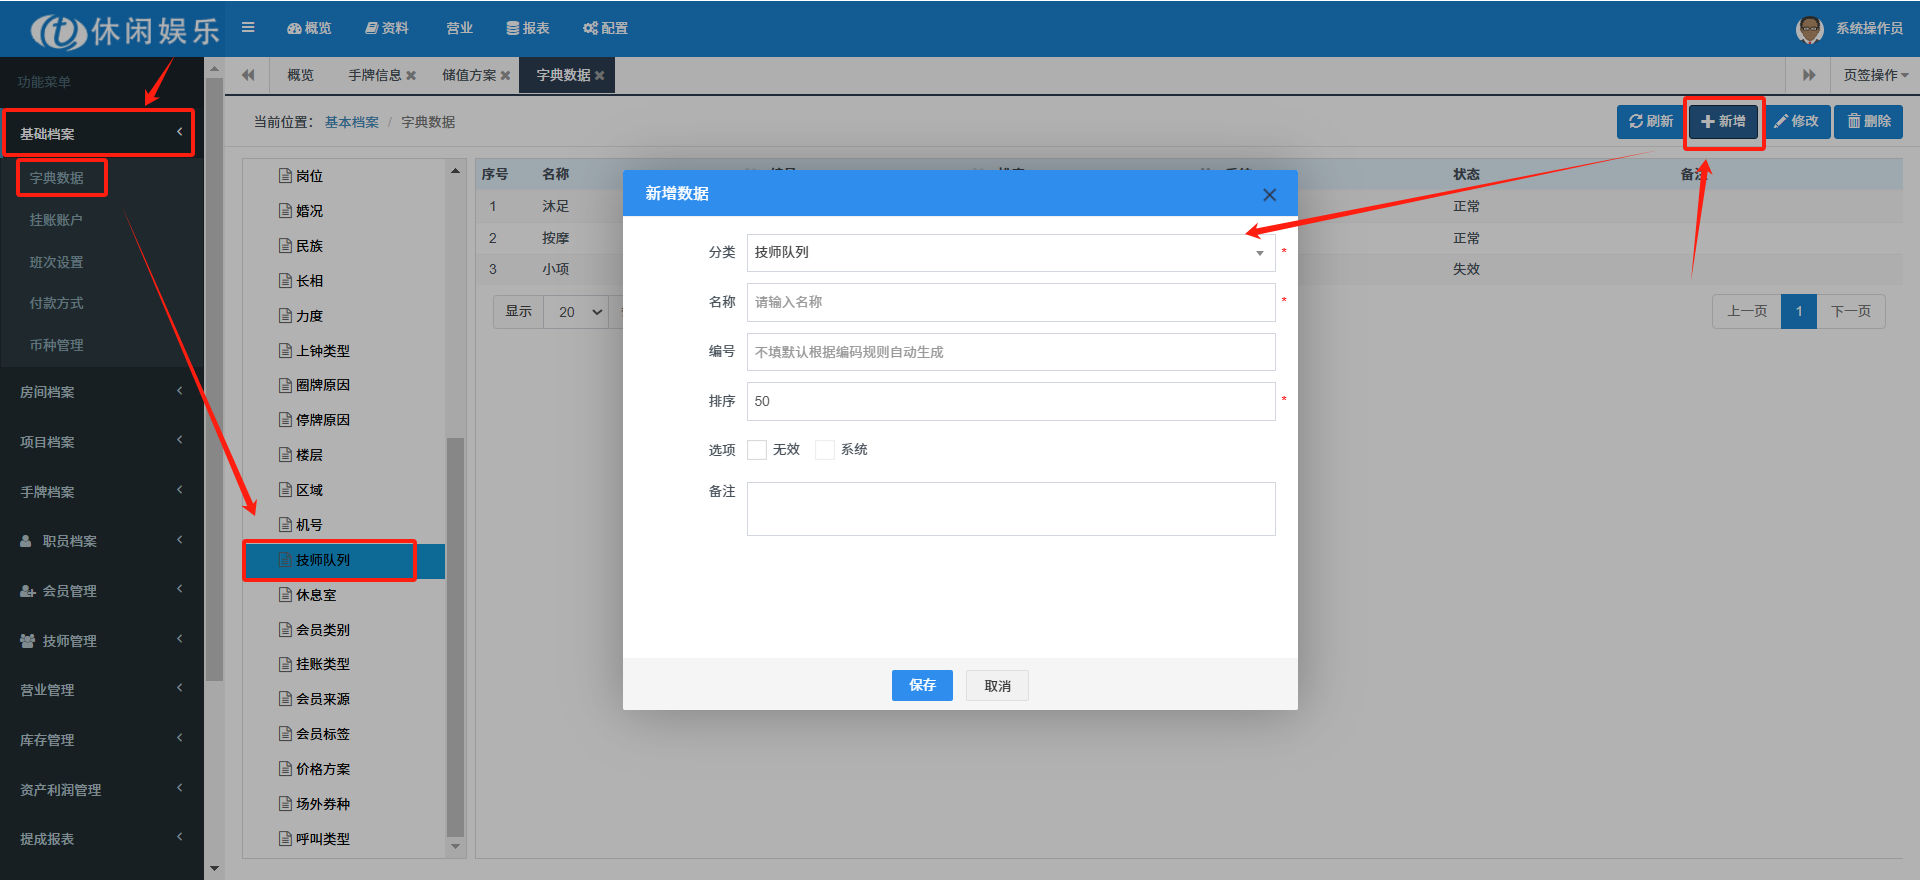Close the 储值方案 tab via its X
1920x880 pixels.
coord(506,76)
